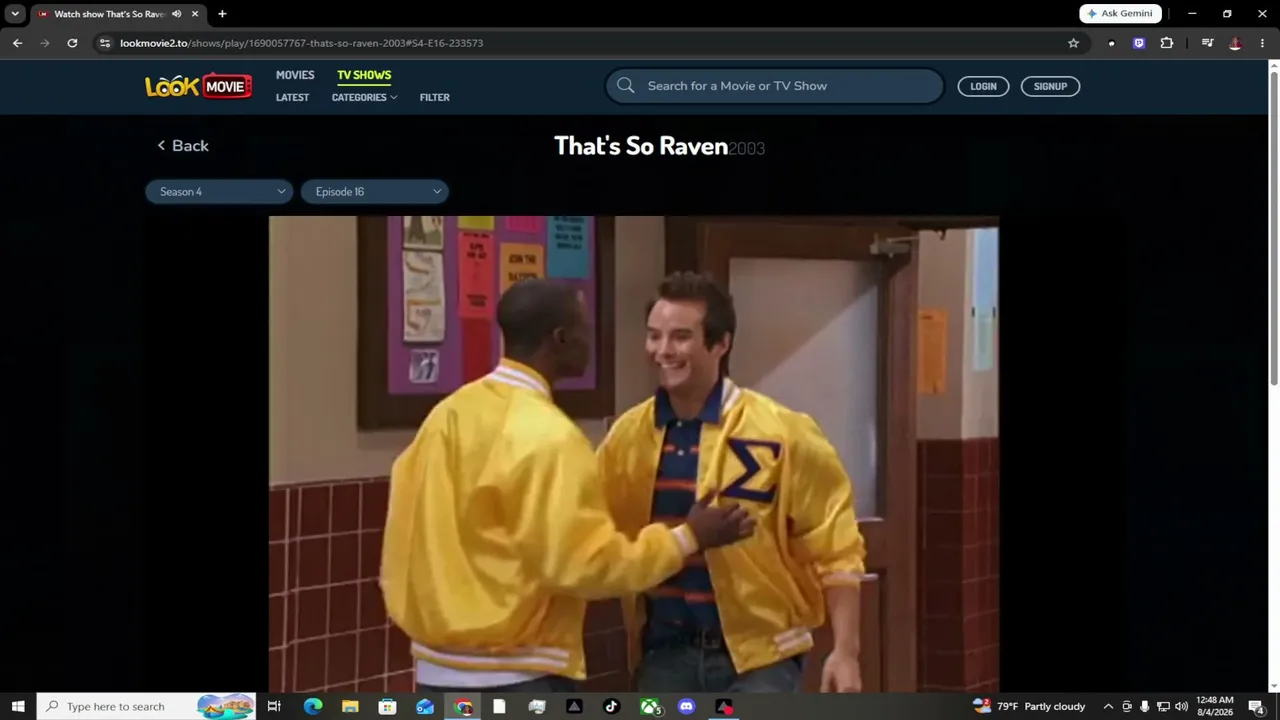Image resolution: width=1280 pixels, height=720 pixels.
Task: Click the LOGIN button
Action: coord(983,86)
